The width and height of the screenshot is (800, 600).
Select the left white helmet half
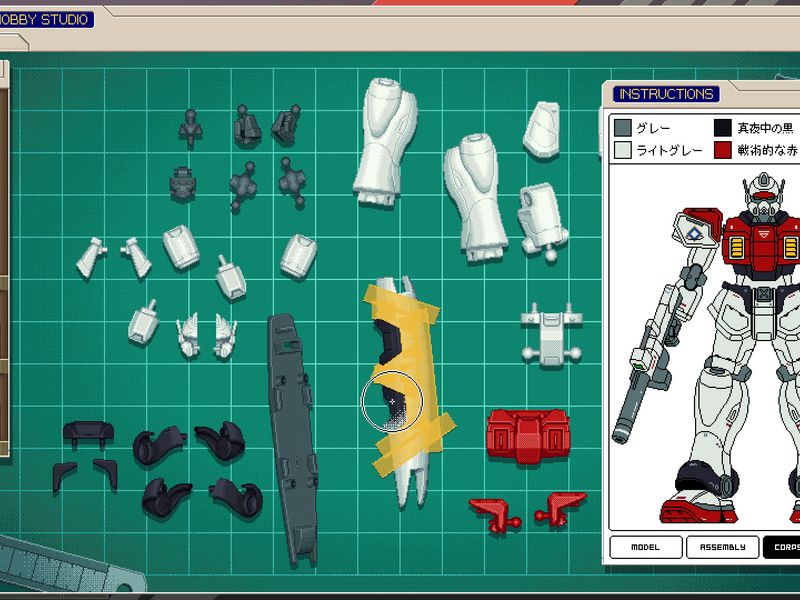[x=188, y=336]
